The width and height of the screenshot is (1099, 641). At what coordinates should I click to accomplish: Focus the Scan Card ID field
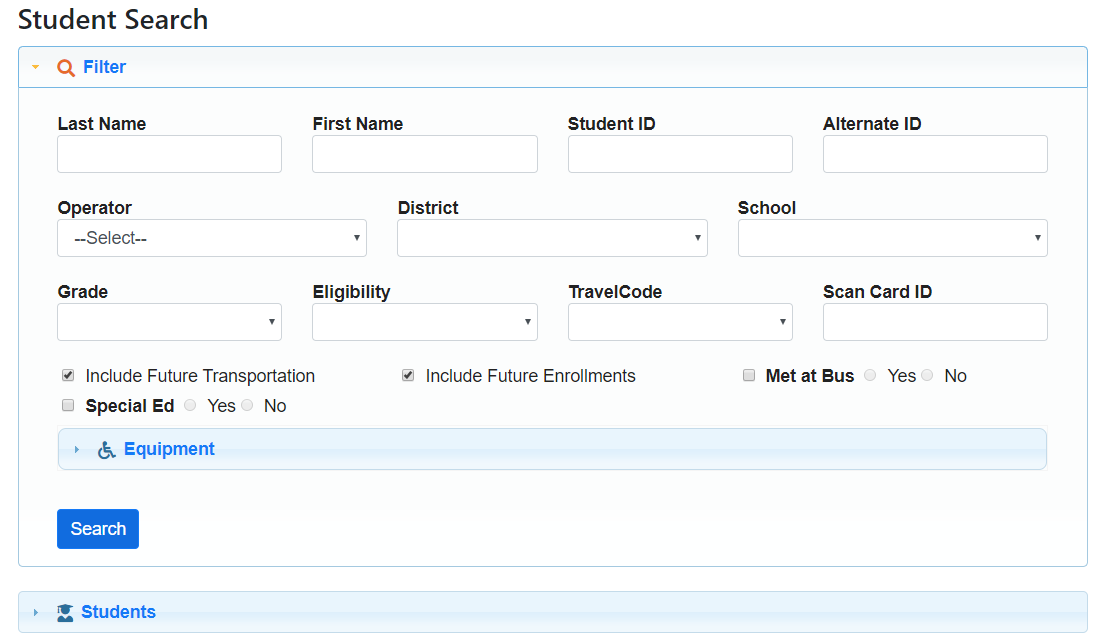click(x=935, y=322)
